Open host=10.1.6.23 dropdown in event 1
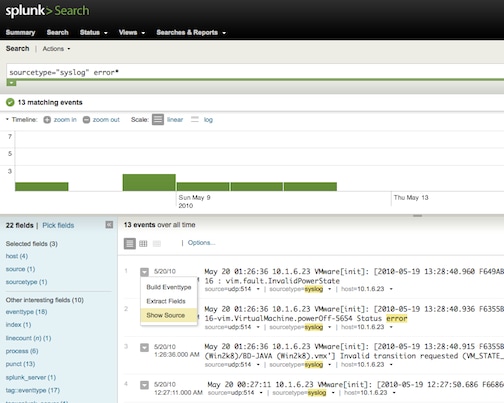The height and width of the screenshot is (403, 504). pos(391,289)
